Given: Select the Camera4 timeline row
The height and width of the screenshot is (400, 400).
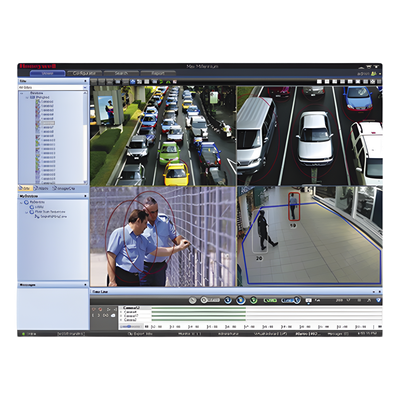Looking at the screenshot, I should (x=250, y=312).
